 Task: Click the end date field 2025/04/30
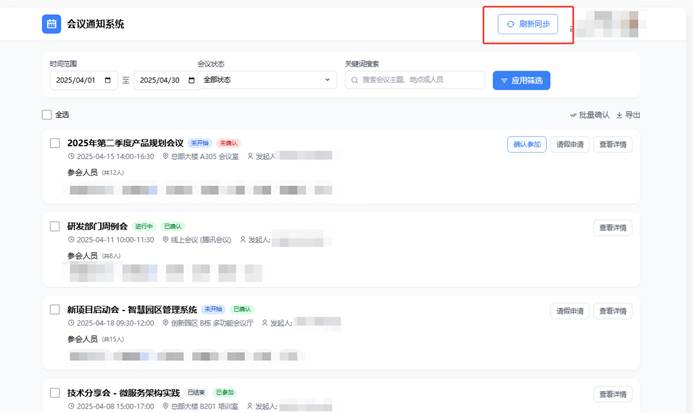coord(165,80)
